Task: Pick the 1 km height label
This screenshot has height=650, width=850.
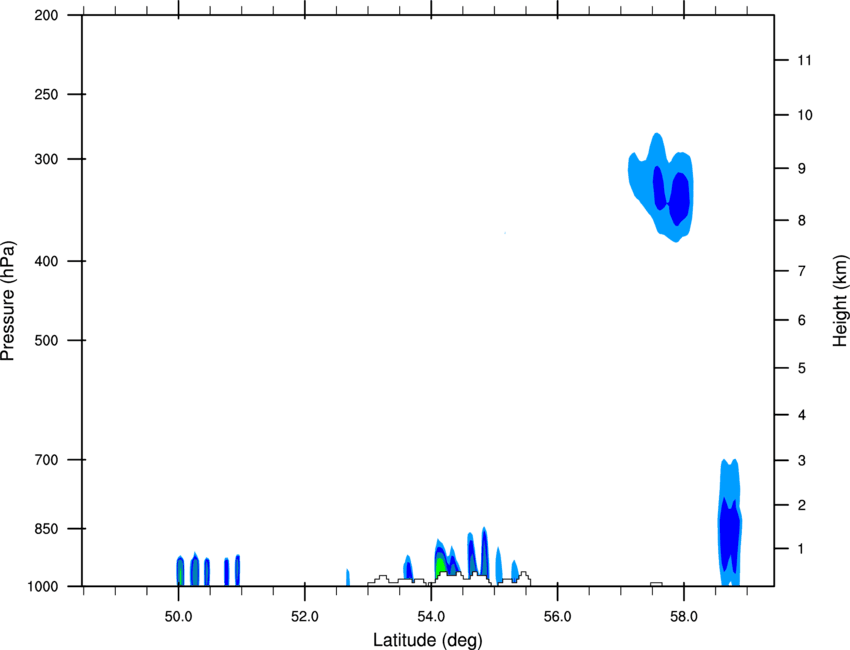Action: click(x=802, y=549)
